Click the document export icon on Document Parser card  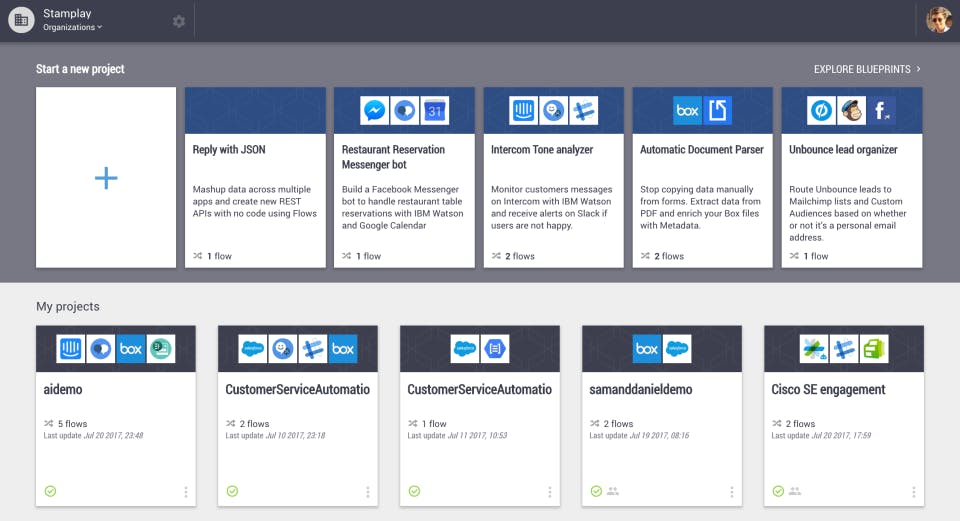[718, 111]
